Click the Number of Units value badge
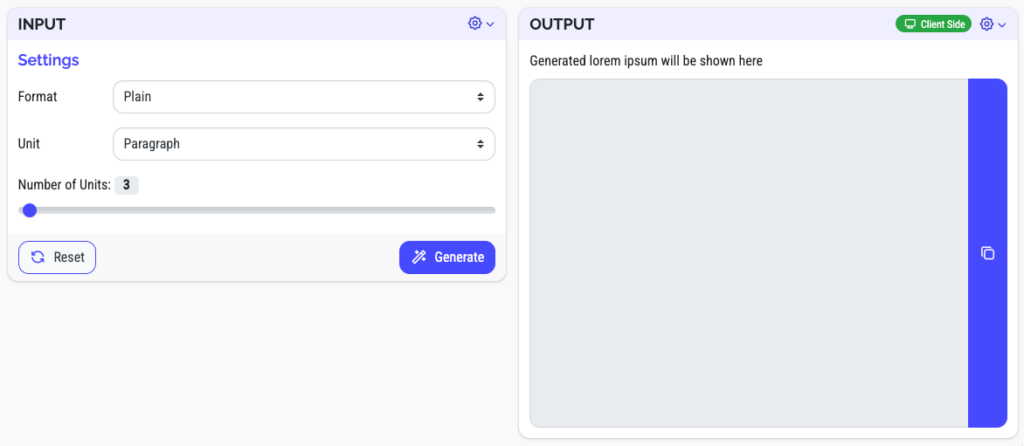This screenshot has height=446, width=1024. [127, 185]
